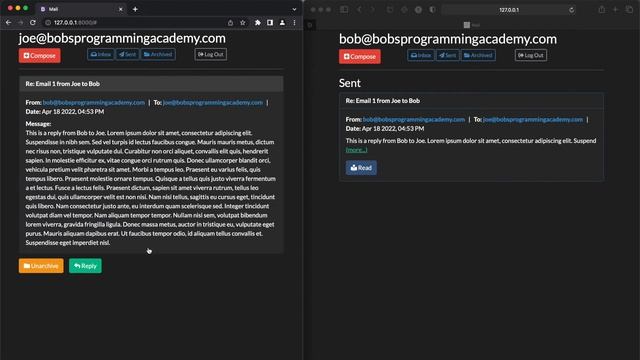This screenshot has width=640, height=360.
Task: Click the From address in bob's Sent email
Action: pyautogui.click(x=414, y=120)
